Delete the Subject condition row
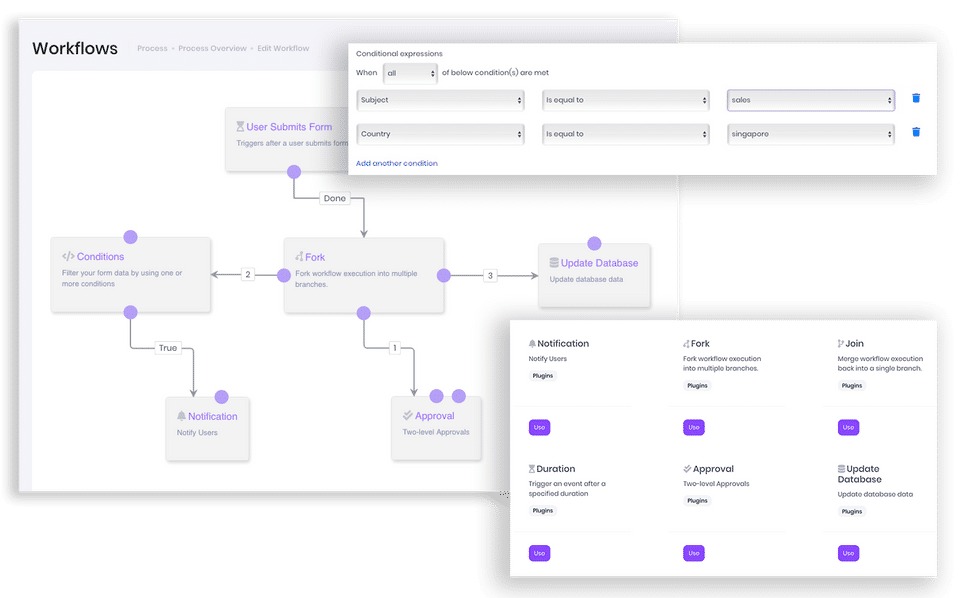The image size is (960, 598). (916, 98)
